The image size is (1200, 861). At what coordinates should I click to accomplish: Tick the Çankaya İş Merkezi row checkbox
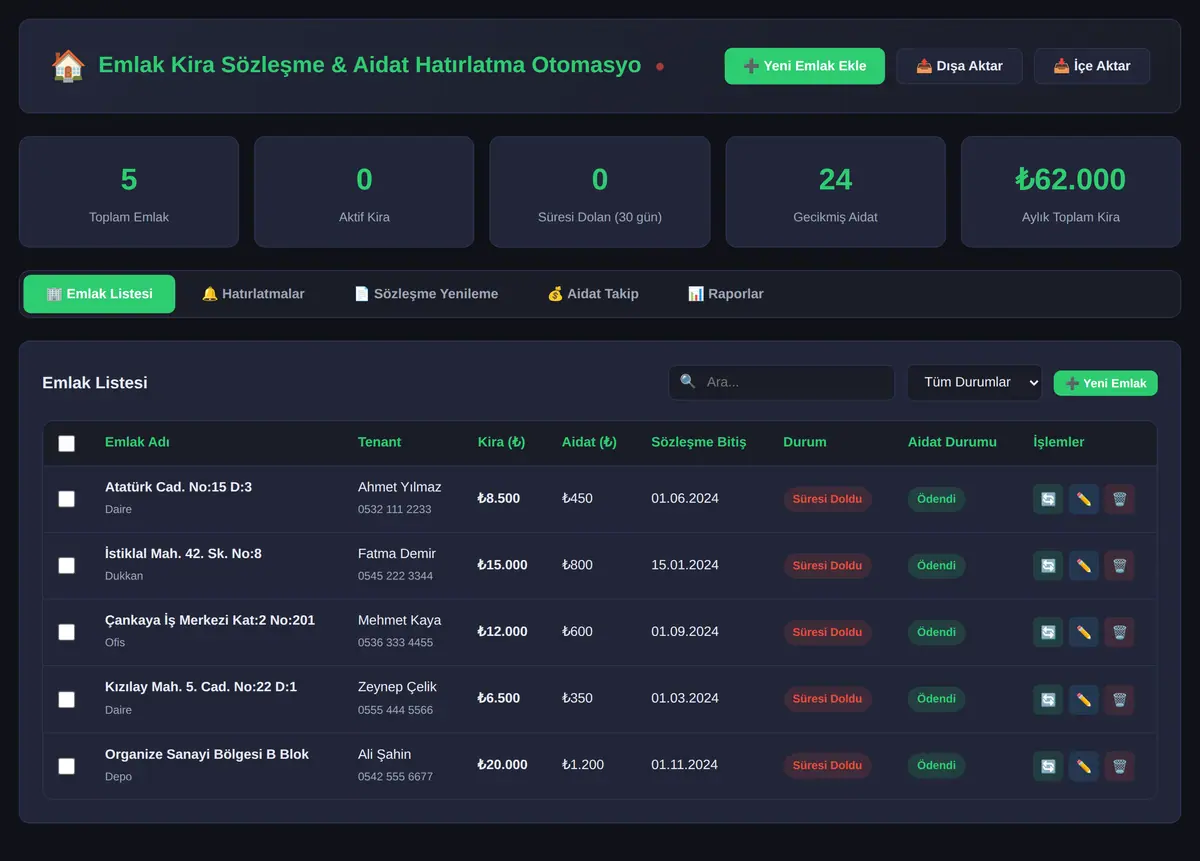(x=66, y=632)
